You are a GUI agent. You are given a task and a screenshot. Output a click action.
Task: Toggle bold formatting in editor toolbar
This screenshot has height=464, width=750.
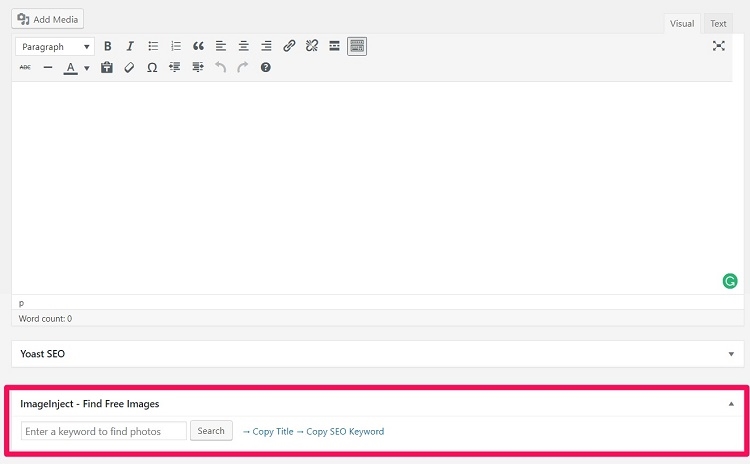point(107,46)
